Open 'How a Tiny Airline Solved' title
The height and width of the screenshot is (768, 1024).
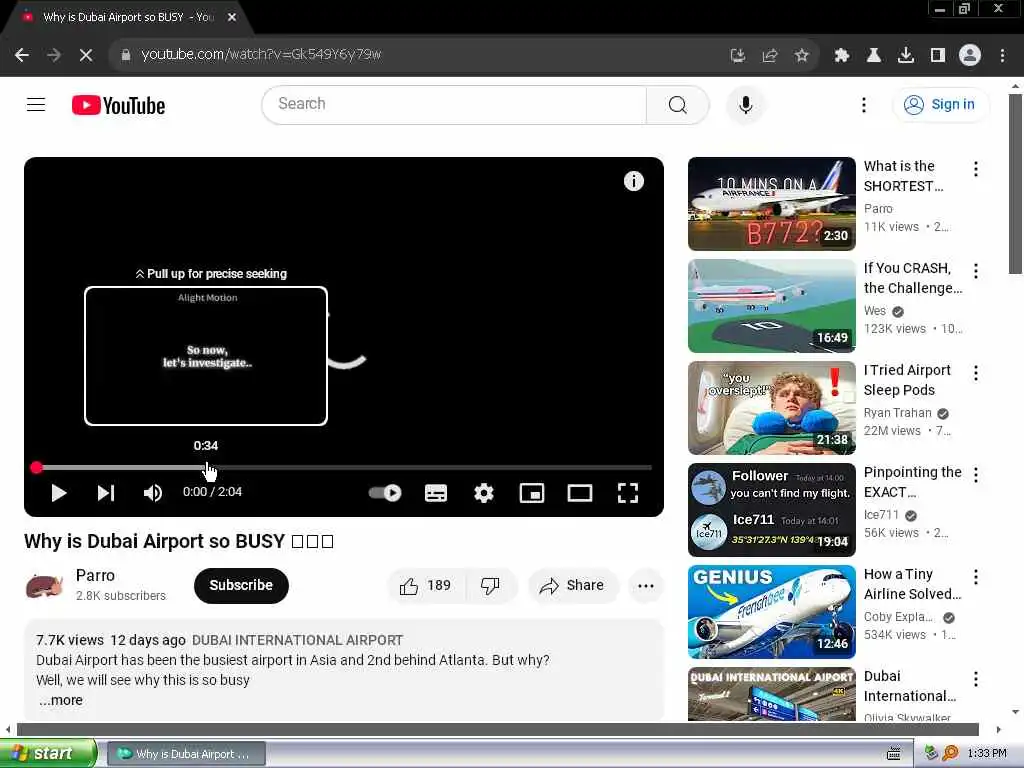click(912, 584)
